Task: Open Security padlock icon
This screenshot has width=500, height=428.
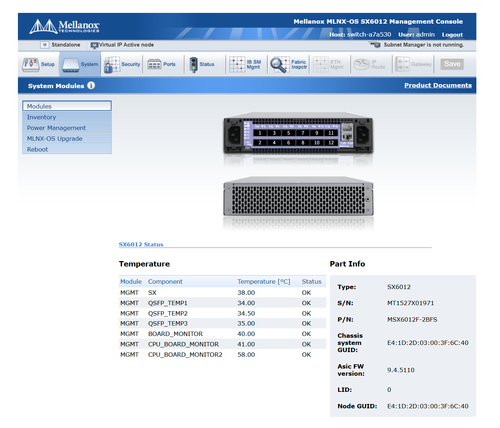Action: click(112, 65)
